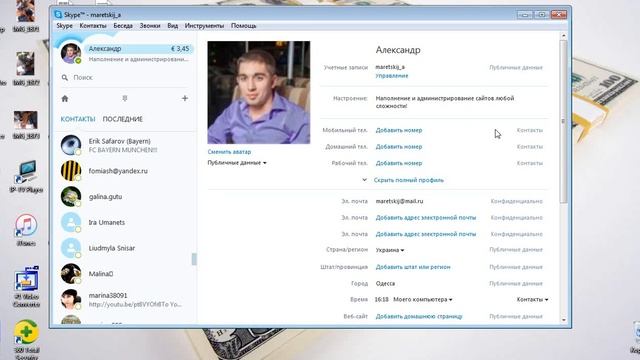Image resolution: width=640 pixels, height=360 pixels.
Task: Open the Инструменты menu
Action: point(204,26)
